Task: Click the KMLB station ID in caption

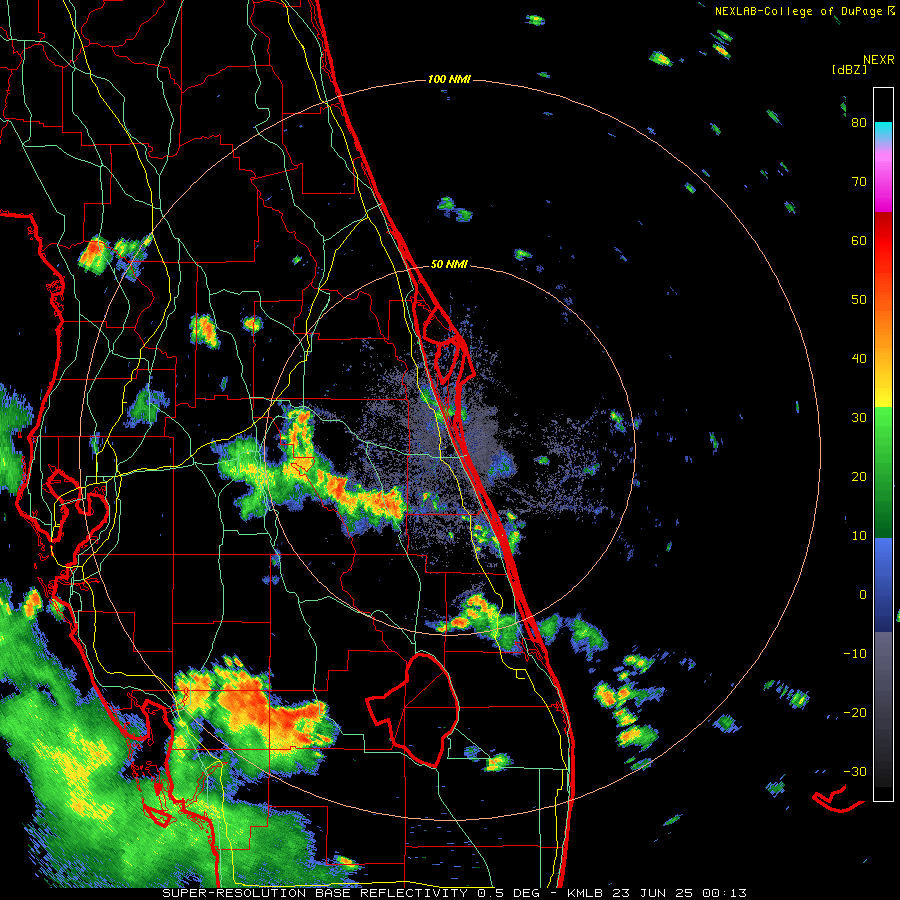Action: coord(587,893)
